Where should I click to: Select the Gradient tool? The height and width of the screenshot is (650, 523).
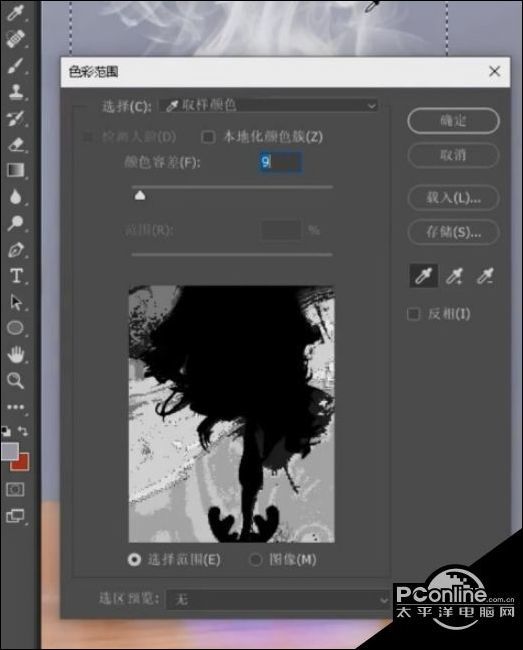(x=16, y=170)
